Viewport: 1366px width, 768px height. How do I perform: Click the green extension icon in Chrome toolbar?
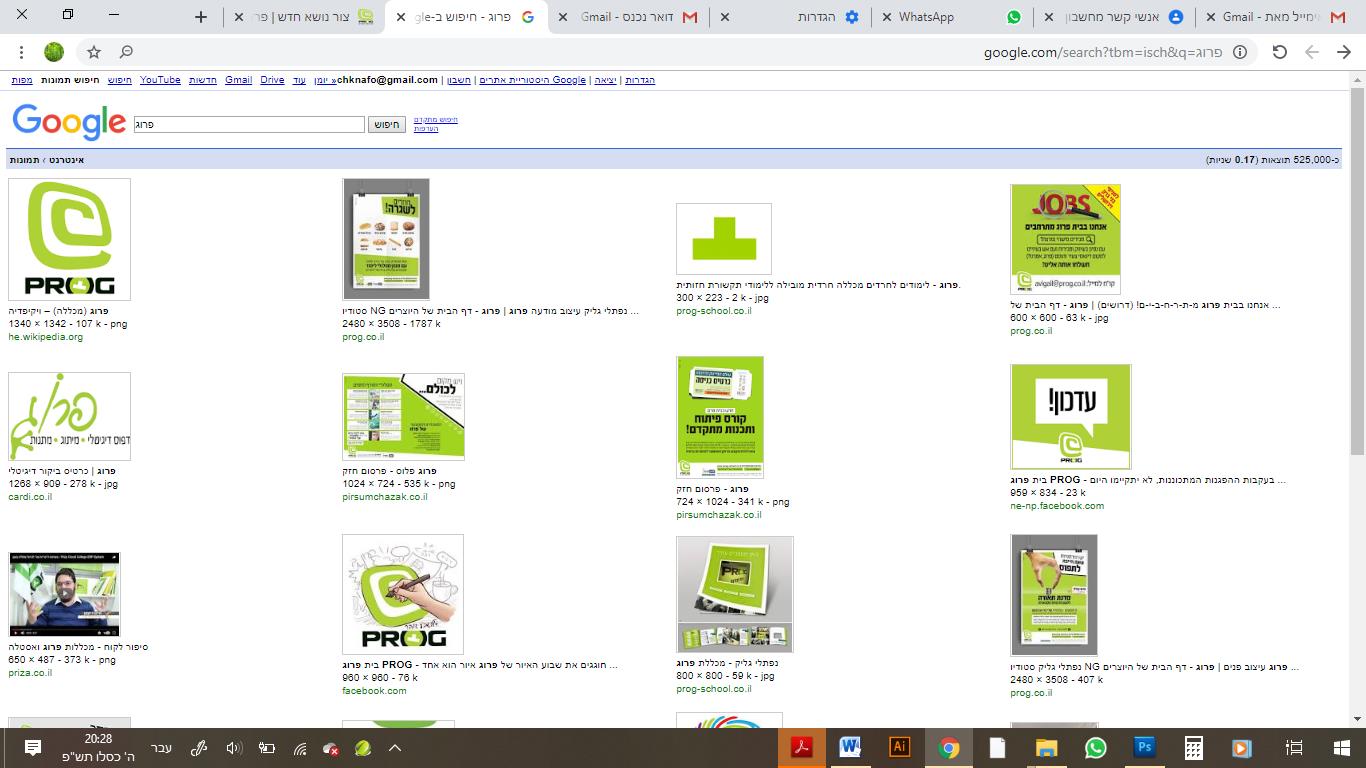54,52
